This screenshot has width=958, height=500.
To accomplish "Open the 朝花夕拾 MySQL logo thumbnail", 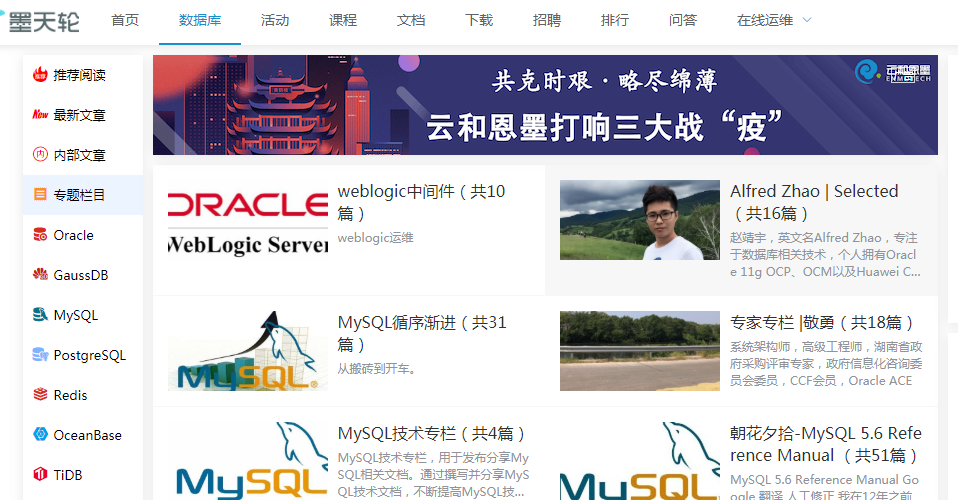I will pyautogui.click(x=640, y=460).
